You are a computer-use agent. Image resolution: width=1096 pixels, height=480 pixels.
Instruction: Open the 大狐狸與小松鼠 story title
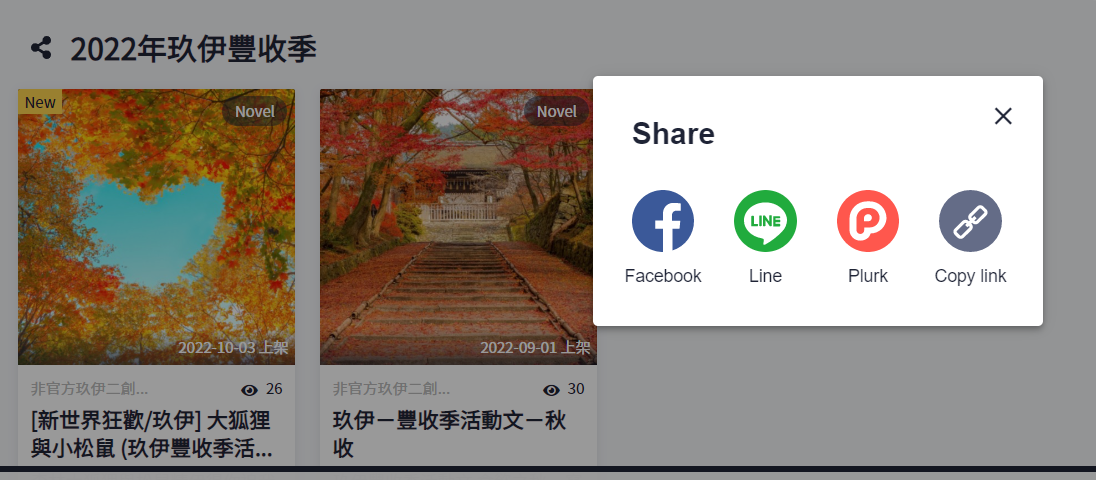pyautogui.click(x=152, y=434)
